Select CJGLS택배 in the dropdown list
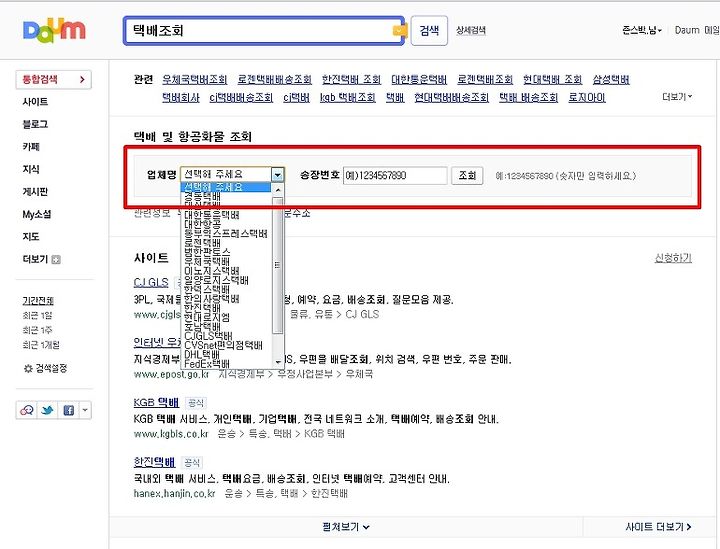 point(208,336)
